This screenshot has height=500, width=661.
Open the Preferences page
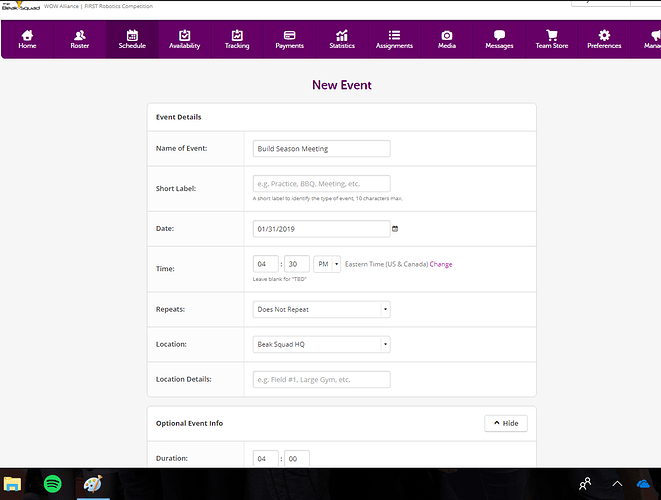click(604, 39)
